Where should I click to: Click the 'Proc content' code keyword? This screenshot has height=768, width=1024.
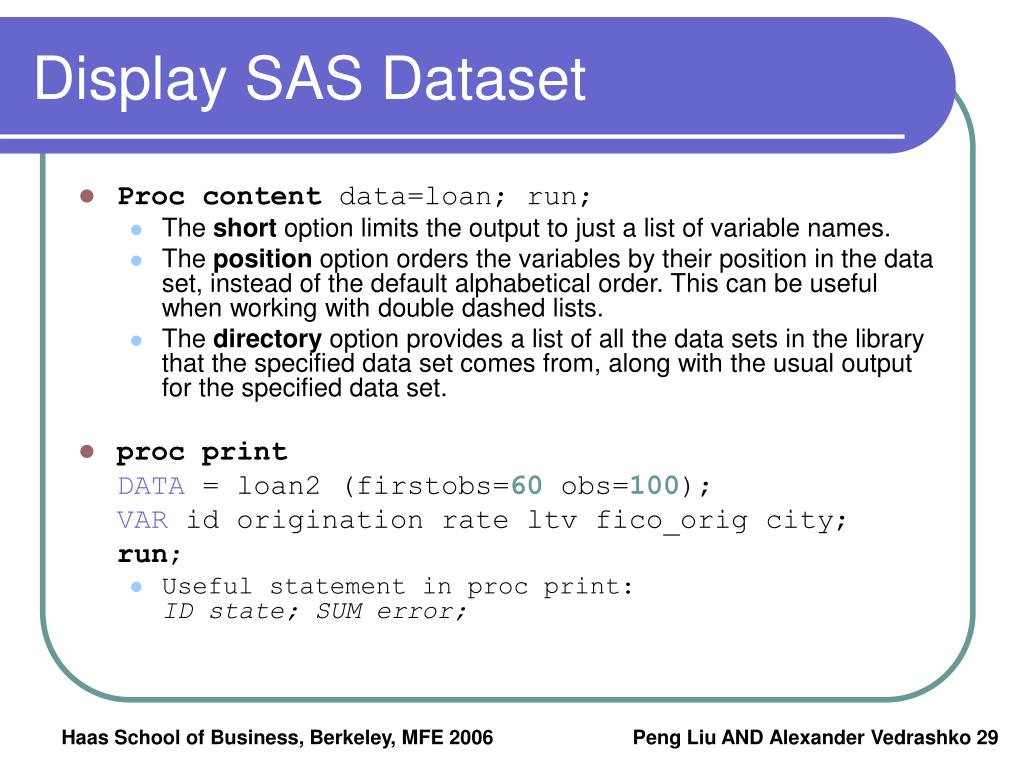(x=219, y=196)
